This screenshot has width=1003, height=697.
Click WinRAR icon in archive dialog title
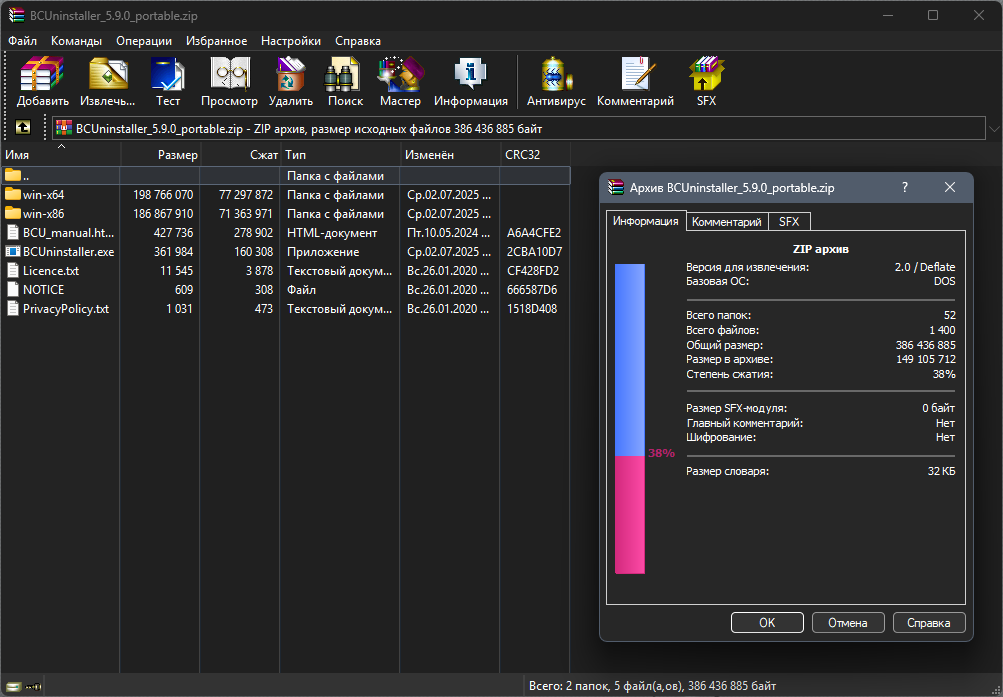(x=616, y=187)
